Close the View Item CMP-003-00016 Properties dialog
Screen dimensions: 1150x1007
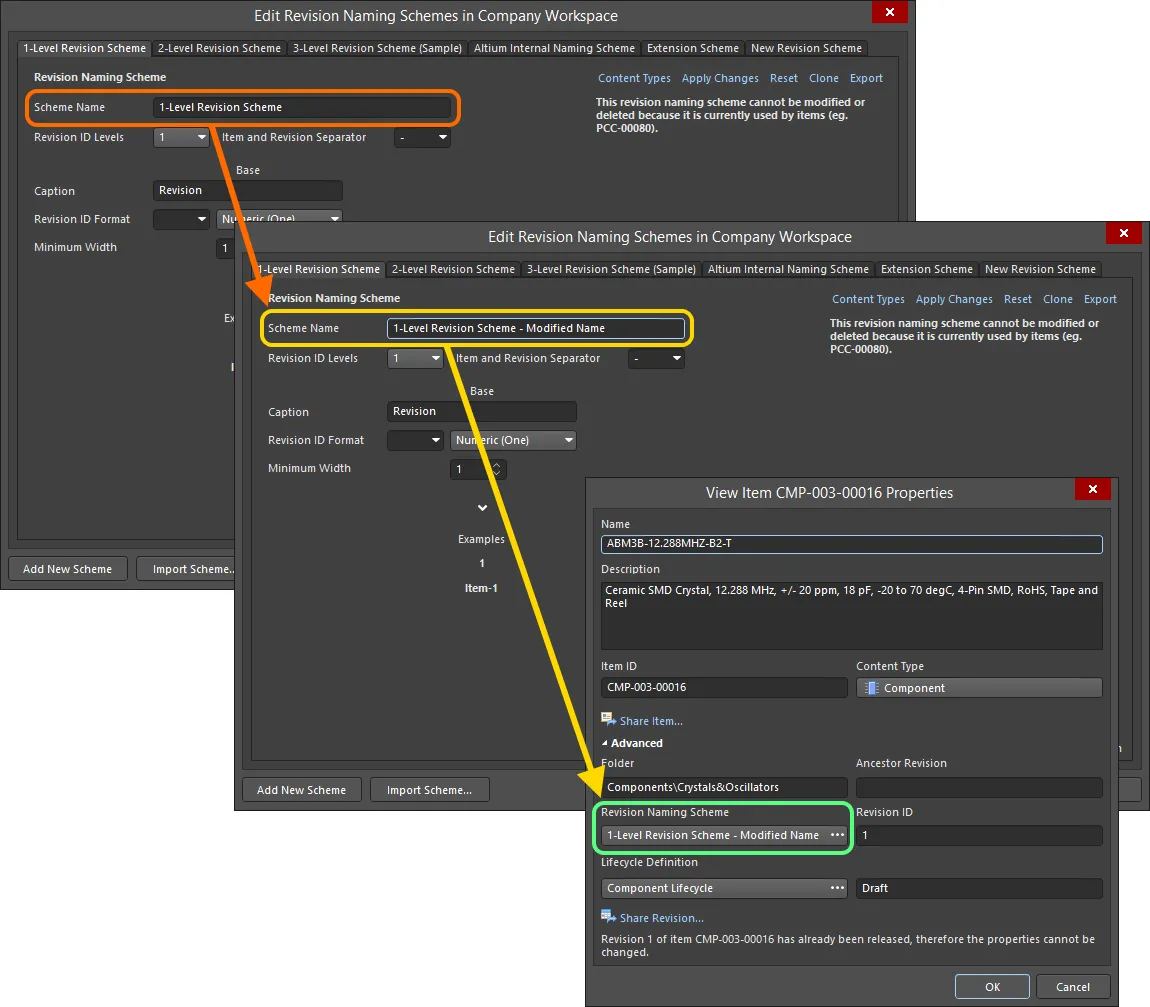1093,489
